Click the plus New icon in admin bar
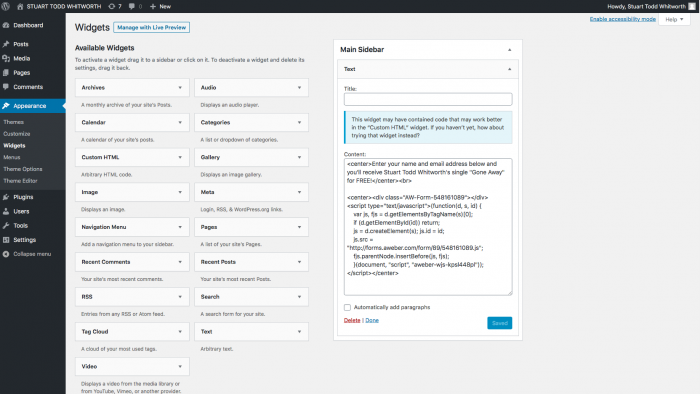Image resolution: width=700 pixels, height=394 pixels. (x=153, y=6)
